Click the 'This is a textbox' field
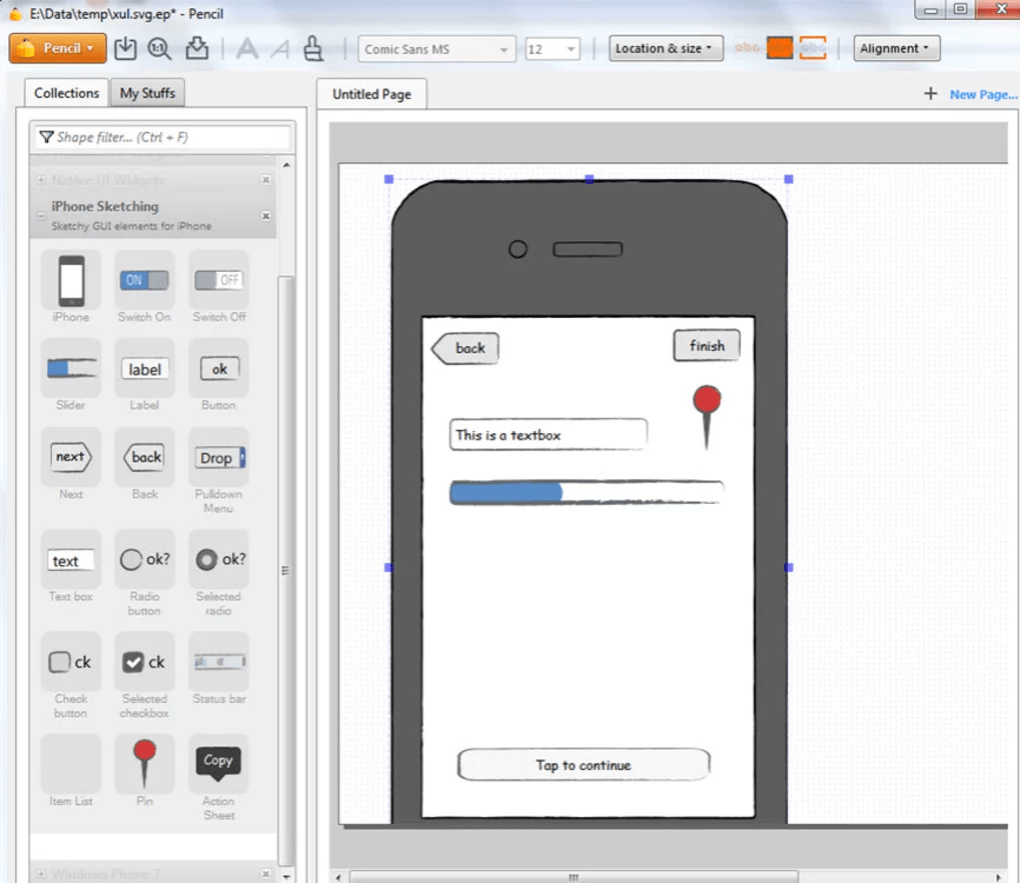 548,435
